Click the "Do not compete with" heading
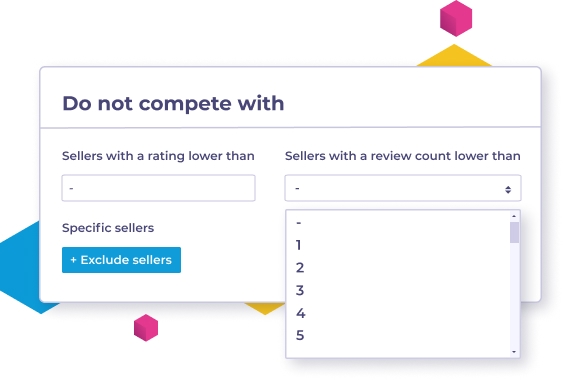 (173, 103)
